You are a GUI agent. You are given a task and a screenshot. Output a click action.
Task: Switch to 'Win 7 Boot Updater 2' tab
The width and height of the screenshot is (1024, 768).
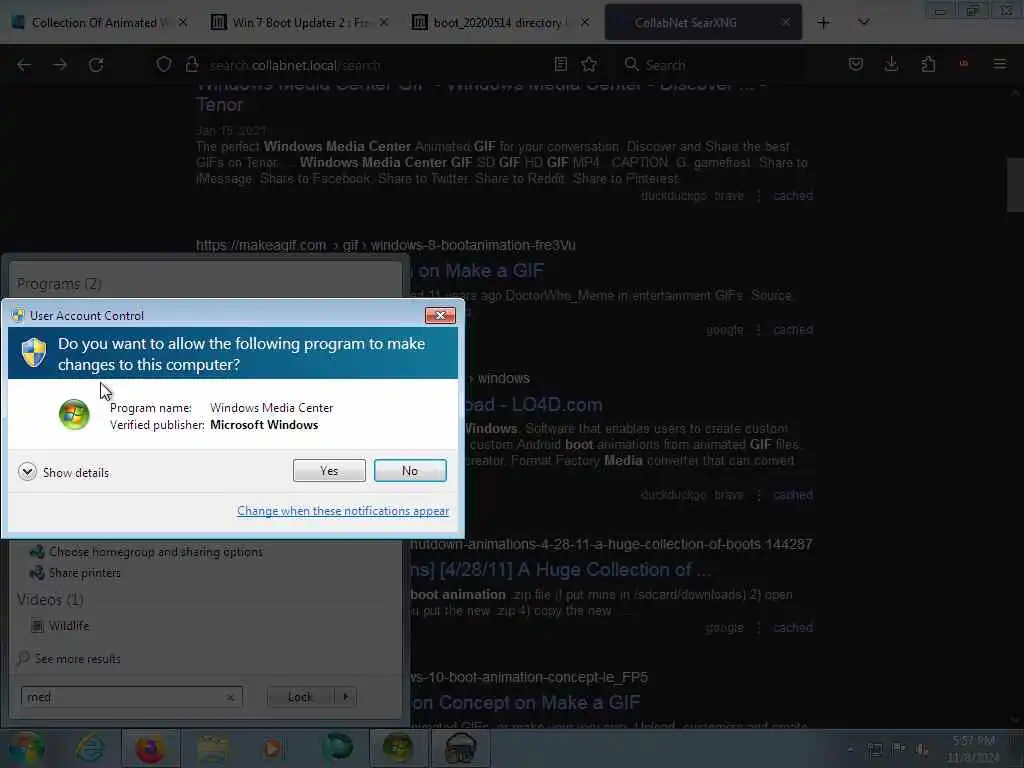[x=291, y=23]
